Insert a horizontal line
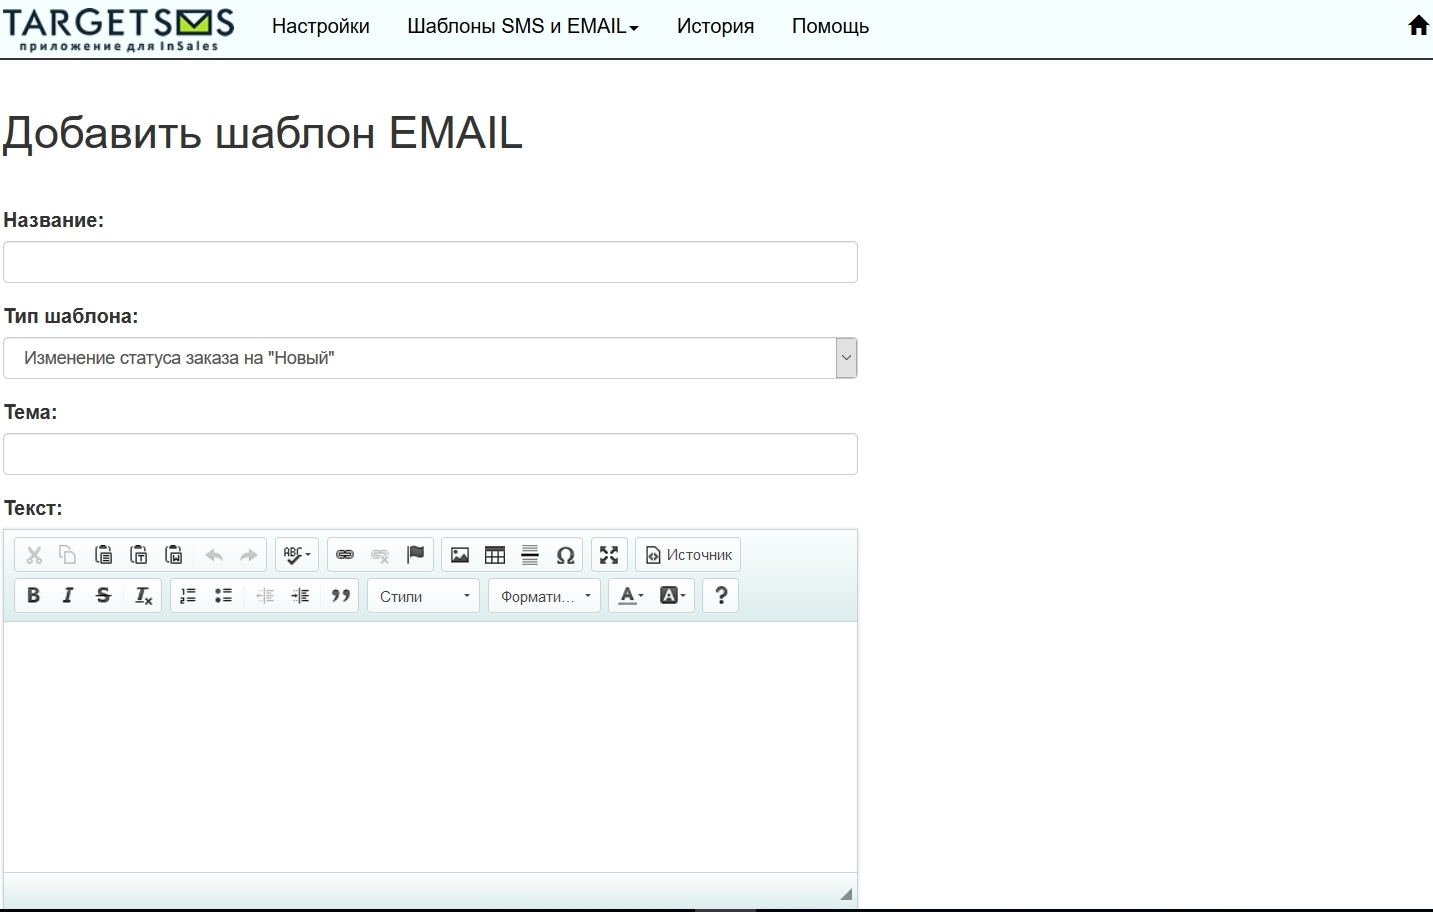This screenshot has width=1433, height=912. [530, 555]
